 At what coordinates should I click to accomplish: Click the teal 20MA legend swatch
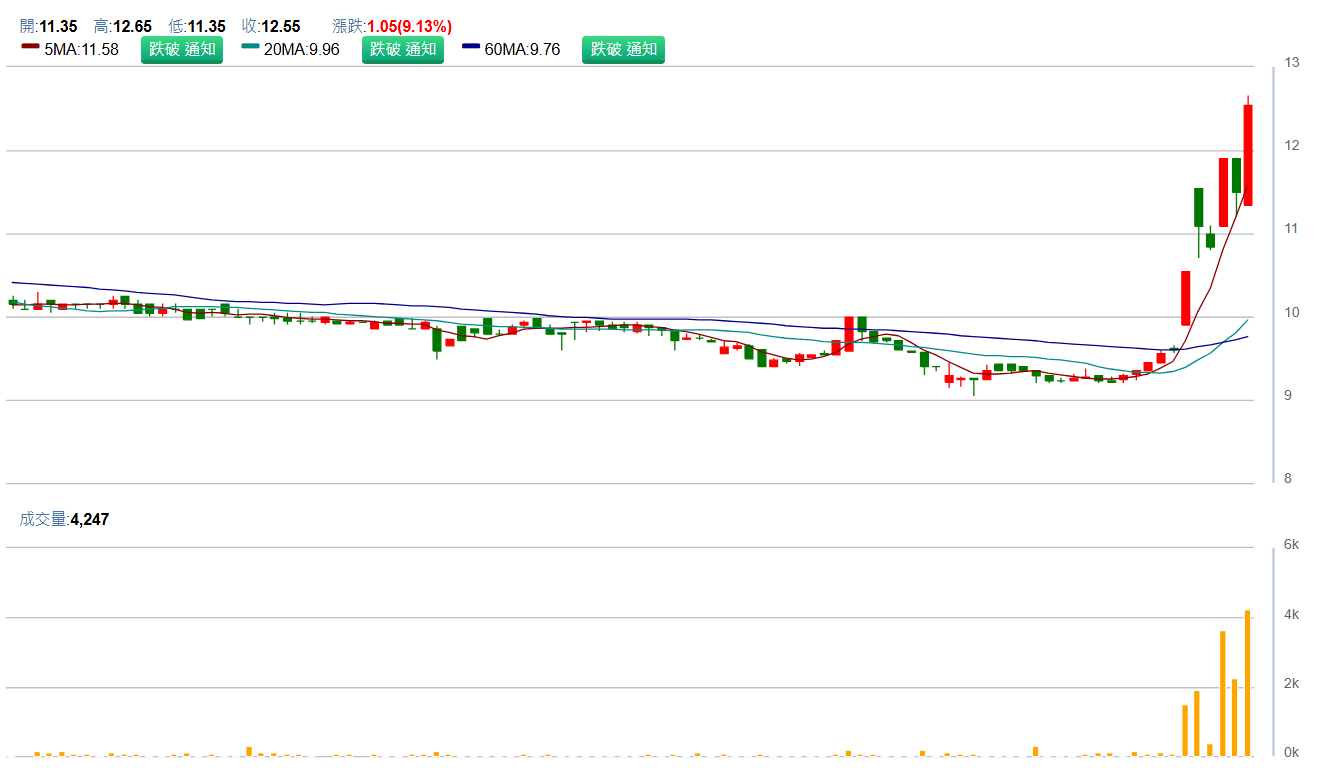[250, 46]
